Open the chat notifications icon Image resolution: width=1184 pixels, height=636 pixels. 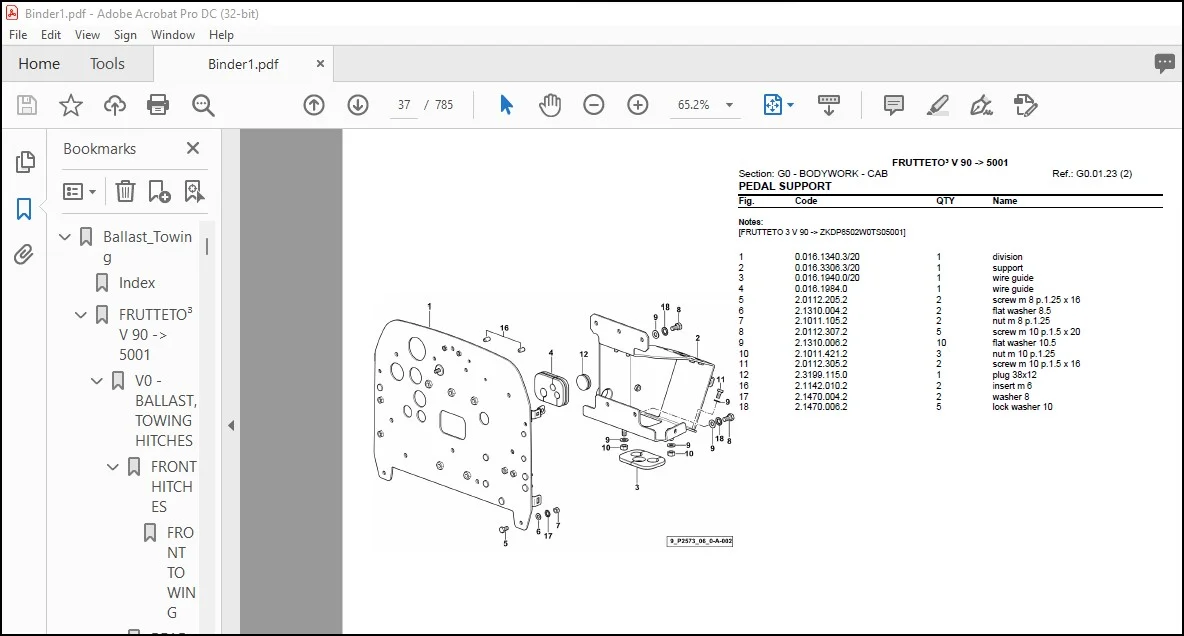pos(1164,63)
